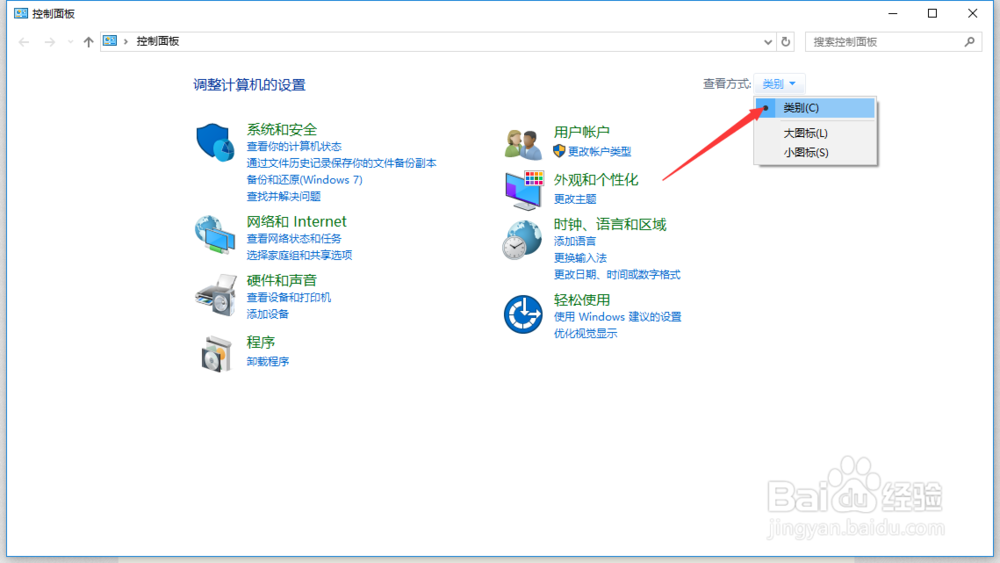Click the 搜索控制面板 search box
1000x563 pixels.
tap(893, 41)
